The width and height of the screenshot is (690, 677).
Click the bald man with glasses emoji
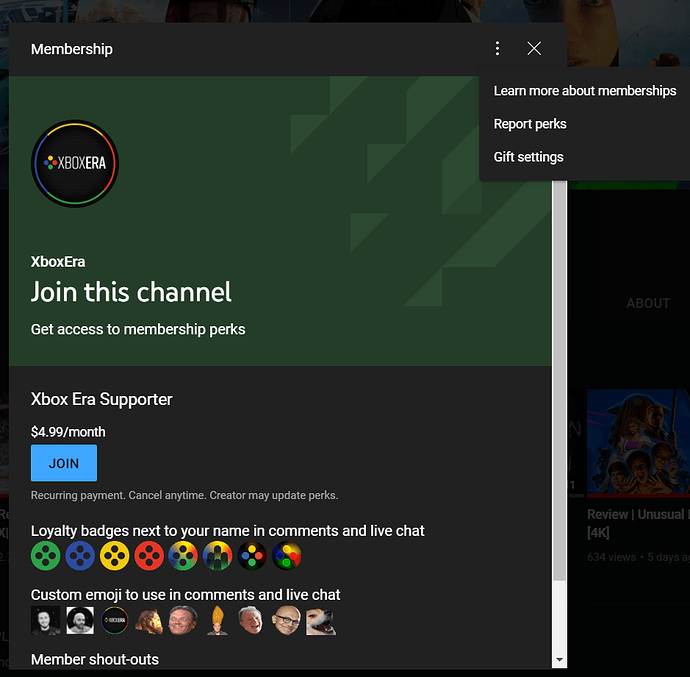click(286, 620)
